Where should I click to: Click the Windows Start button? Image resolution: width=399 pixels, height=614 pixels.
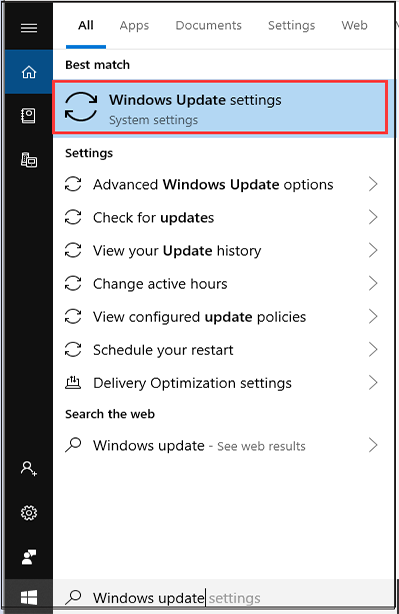(x=29, y=598)
